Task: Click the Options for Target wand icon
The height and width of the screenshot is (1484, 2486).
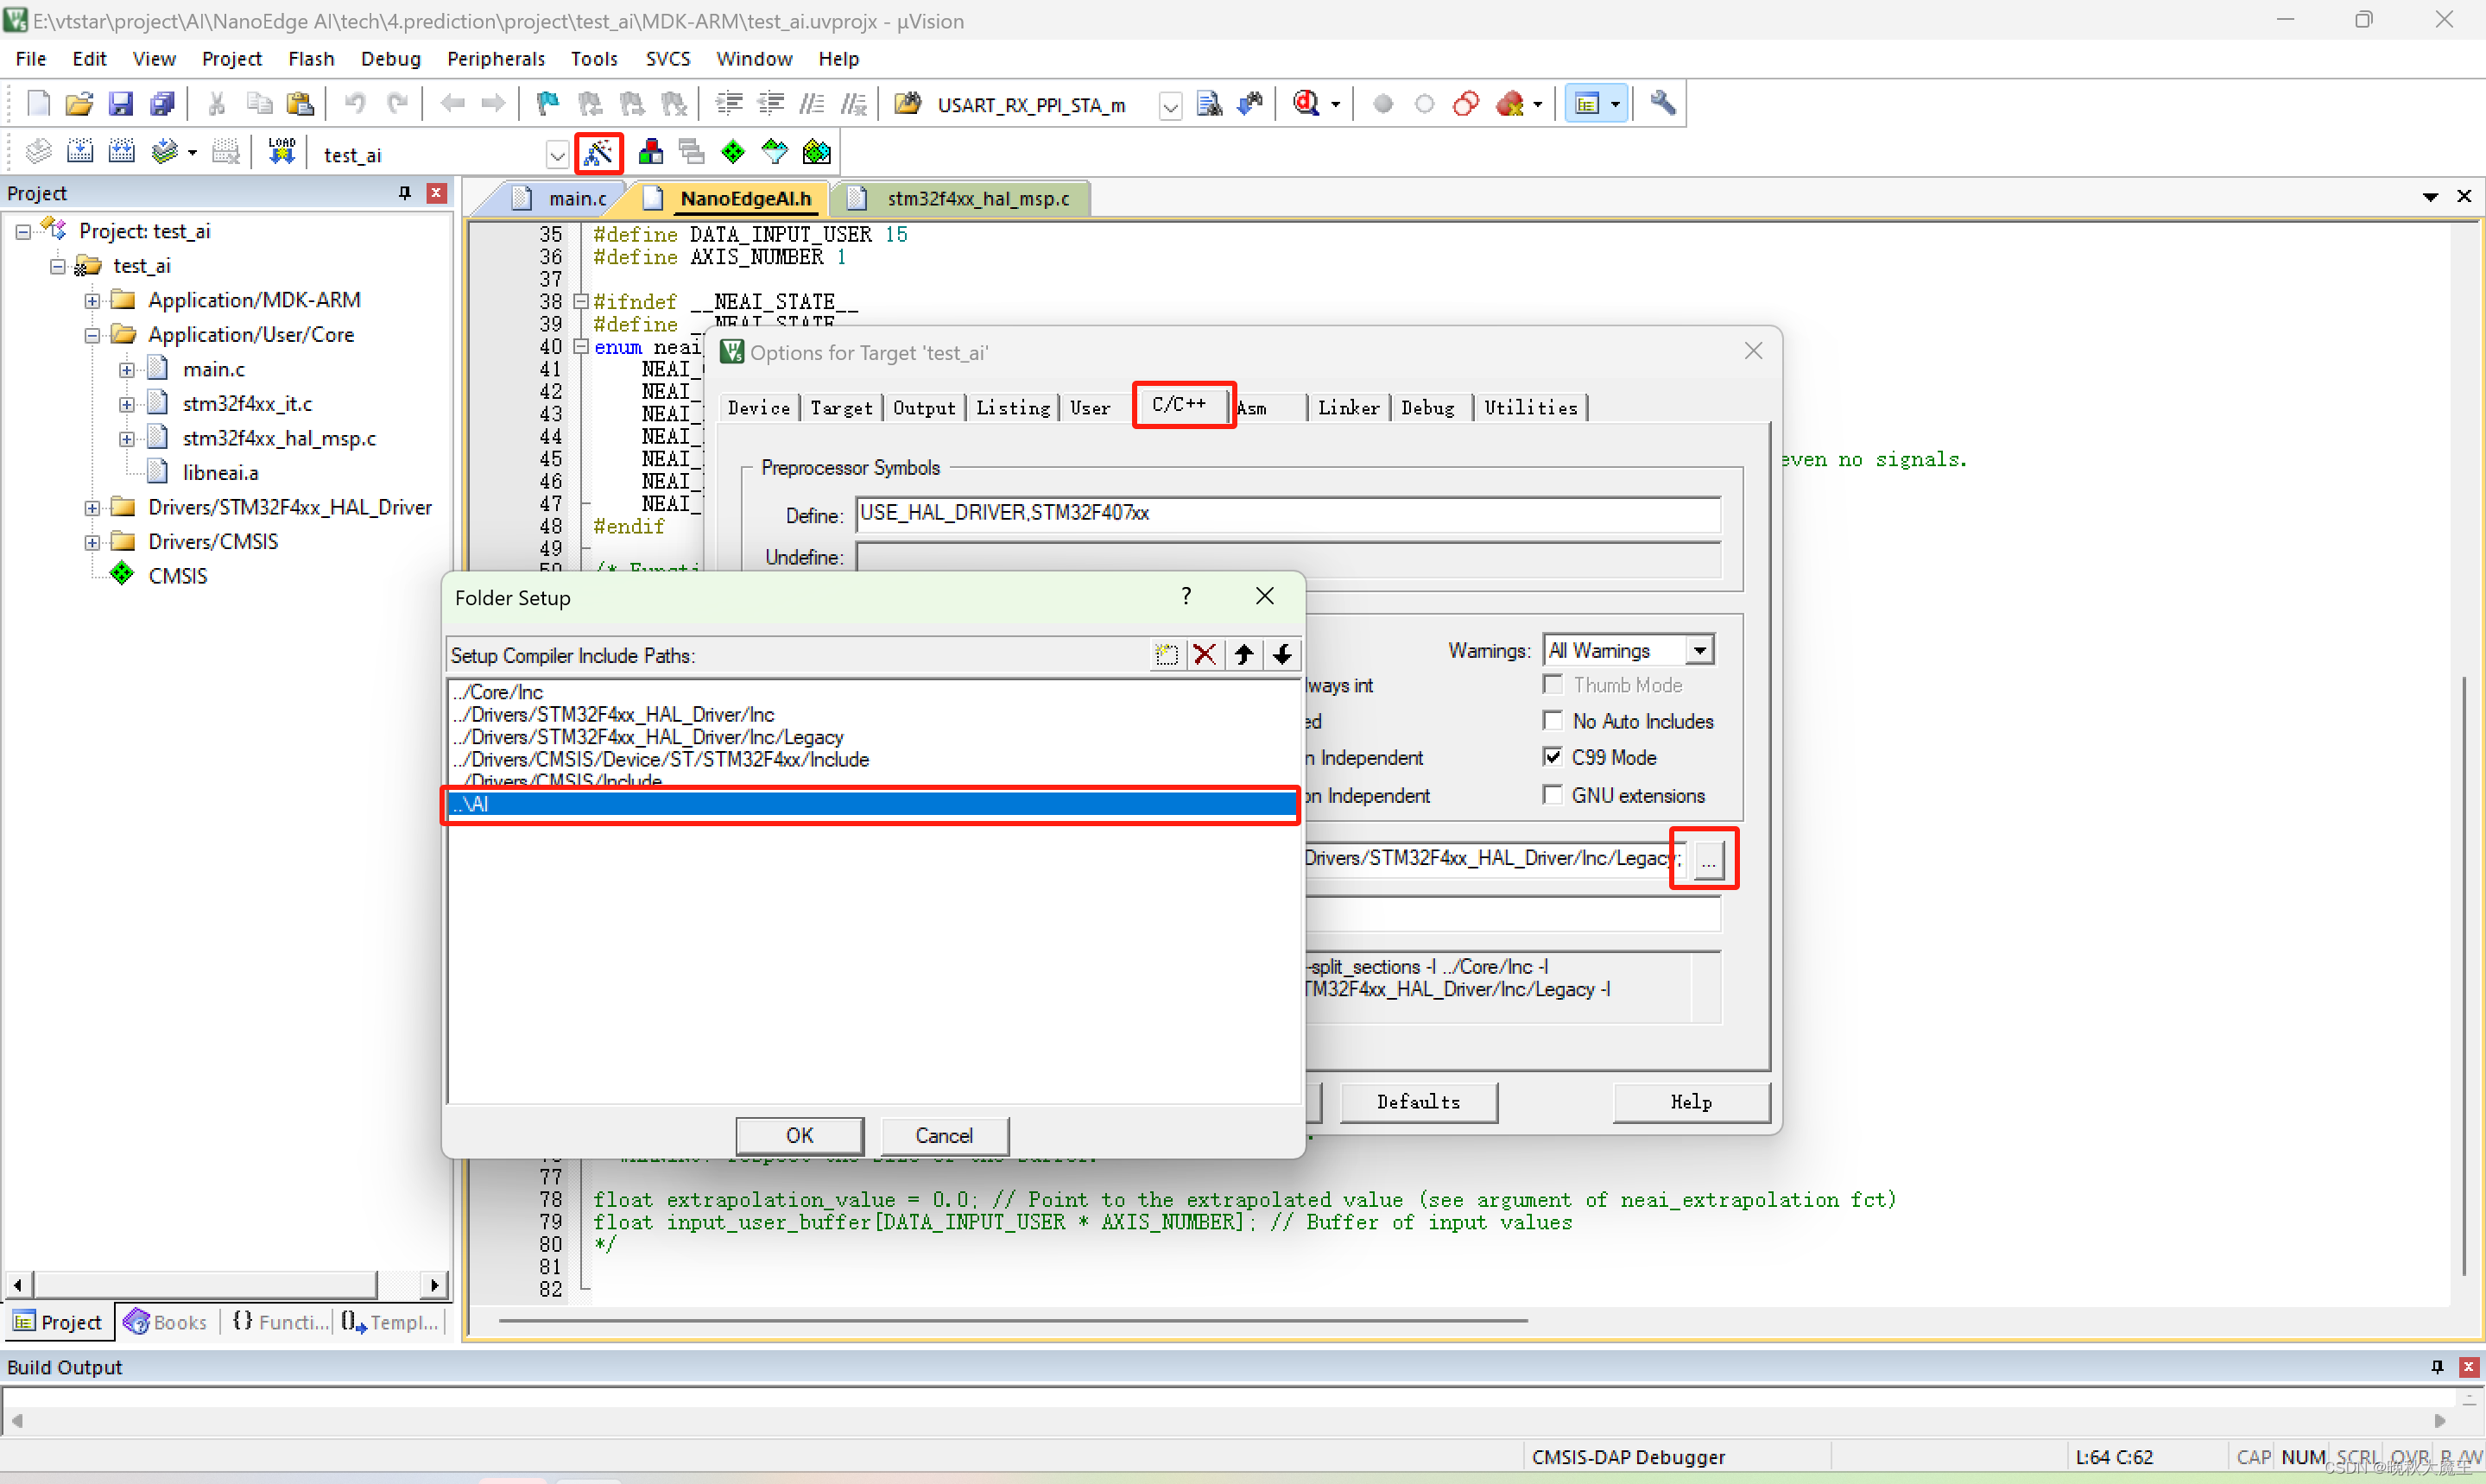Action: click(598, 153)
